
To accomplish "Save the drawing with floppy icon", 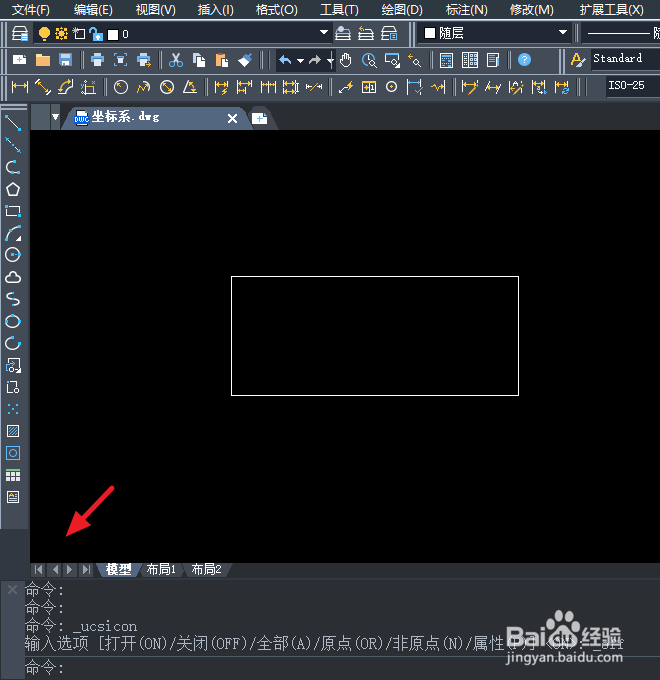I will pyautogui.click(x=65, y=60).
